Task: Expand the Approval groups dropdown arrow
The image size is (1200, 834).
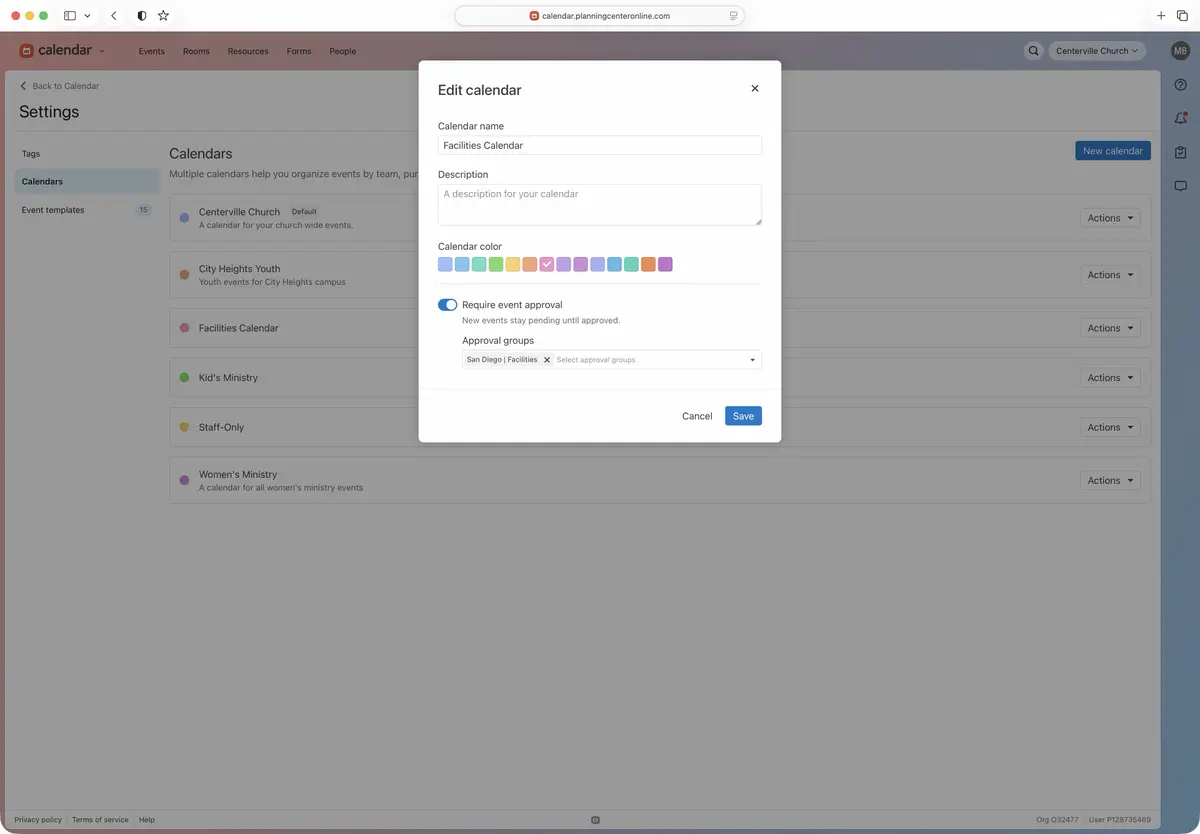Action: tap(752, 360)
